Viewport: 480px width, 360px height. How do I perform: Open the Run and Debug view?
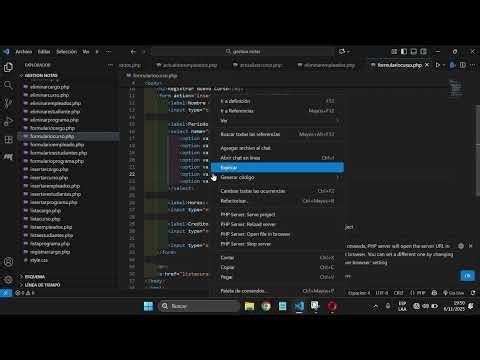pyautogui.click(x=8, y=121)
